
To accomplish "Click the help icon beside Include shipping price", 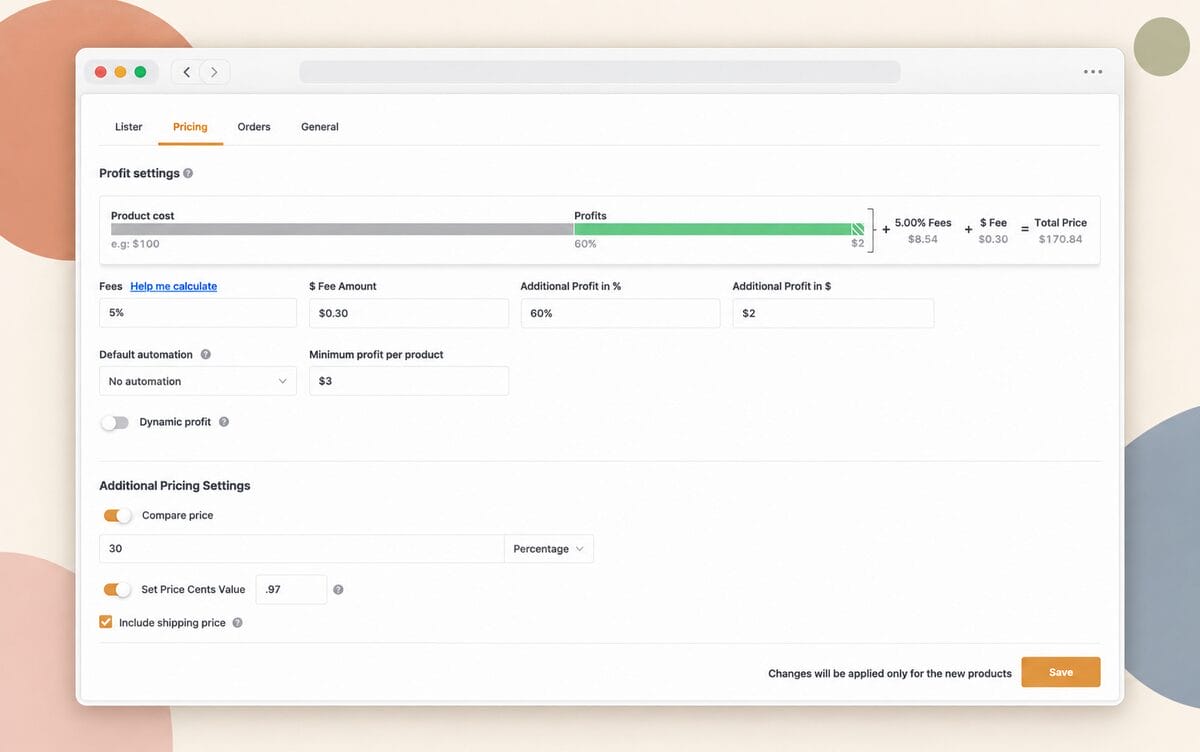I will tap(237, 623).
